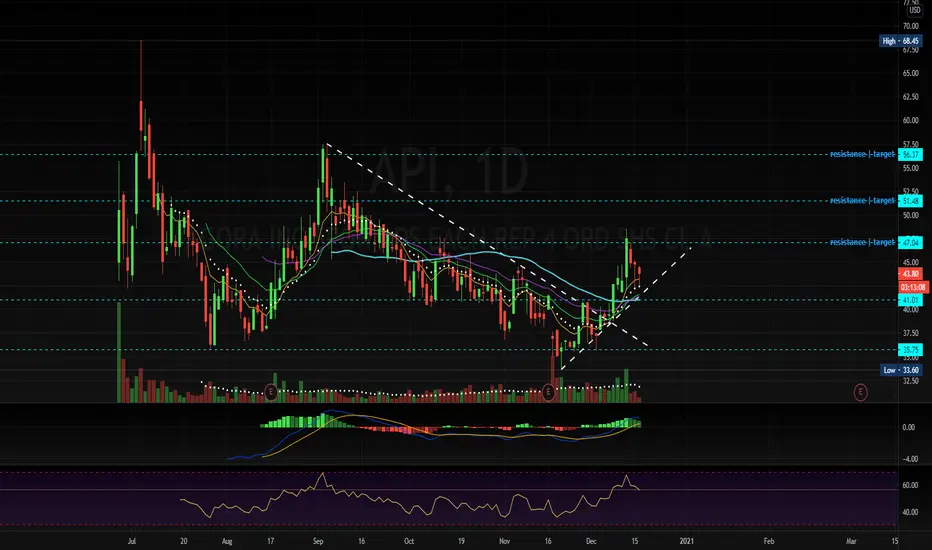Viewport: 932px width, 550px height.
Task: Click the 41.01 horizontal line price tag
Action: (x=910, y=300)
